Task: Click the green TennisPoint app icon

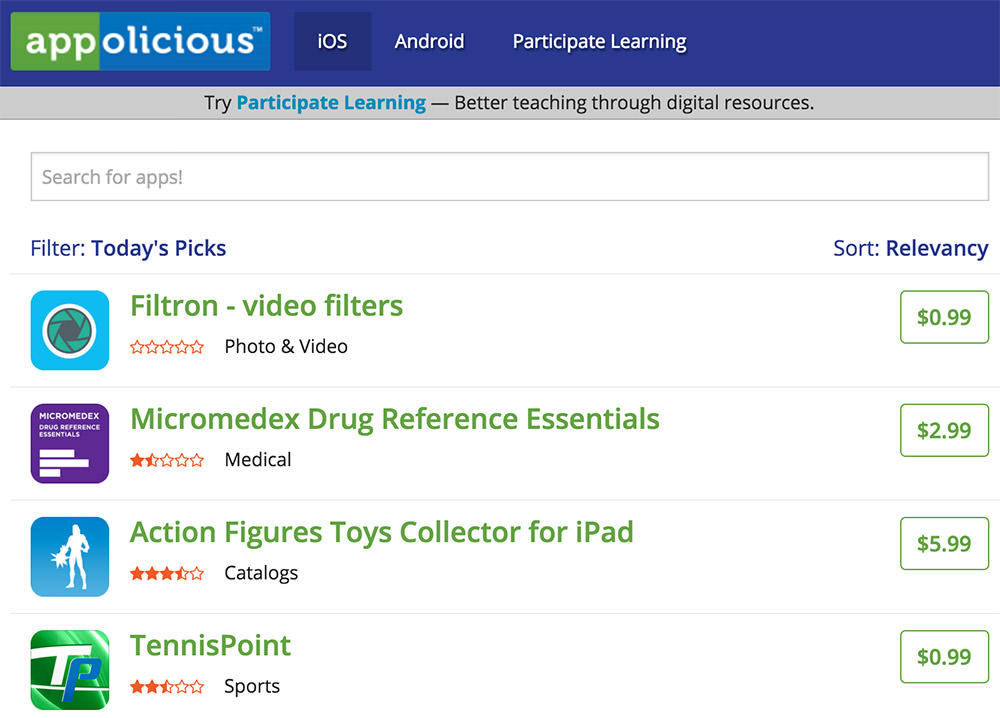Action: tap(70, 669)
